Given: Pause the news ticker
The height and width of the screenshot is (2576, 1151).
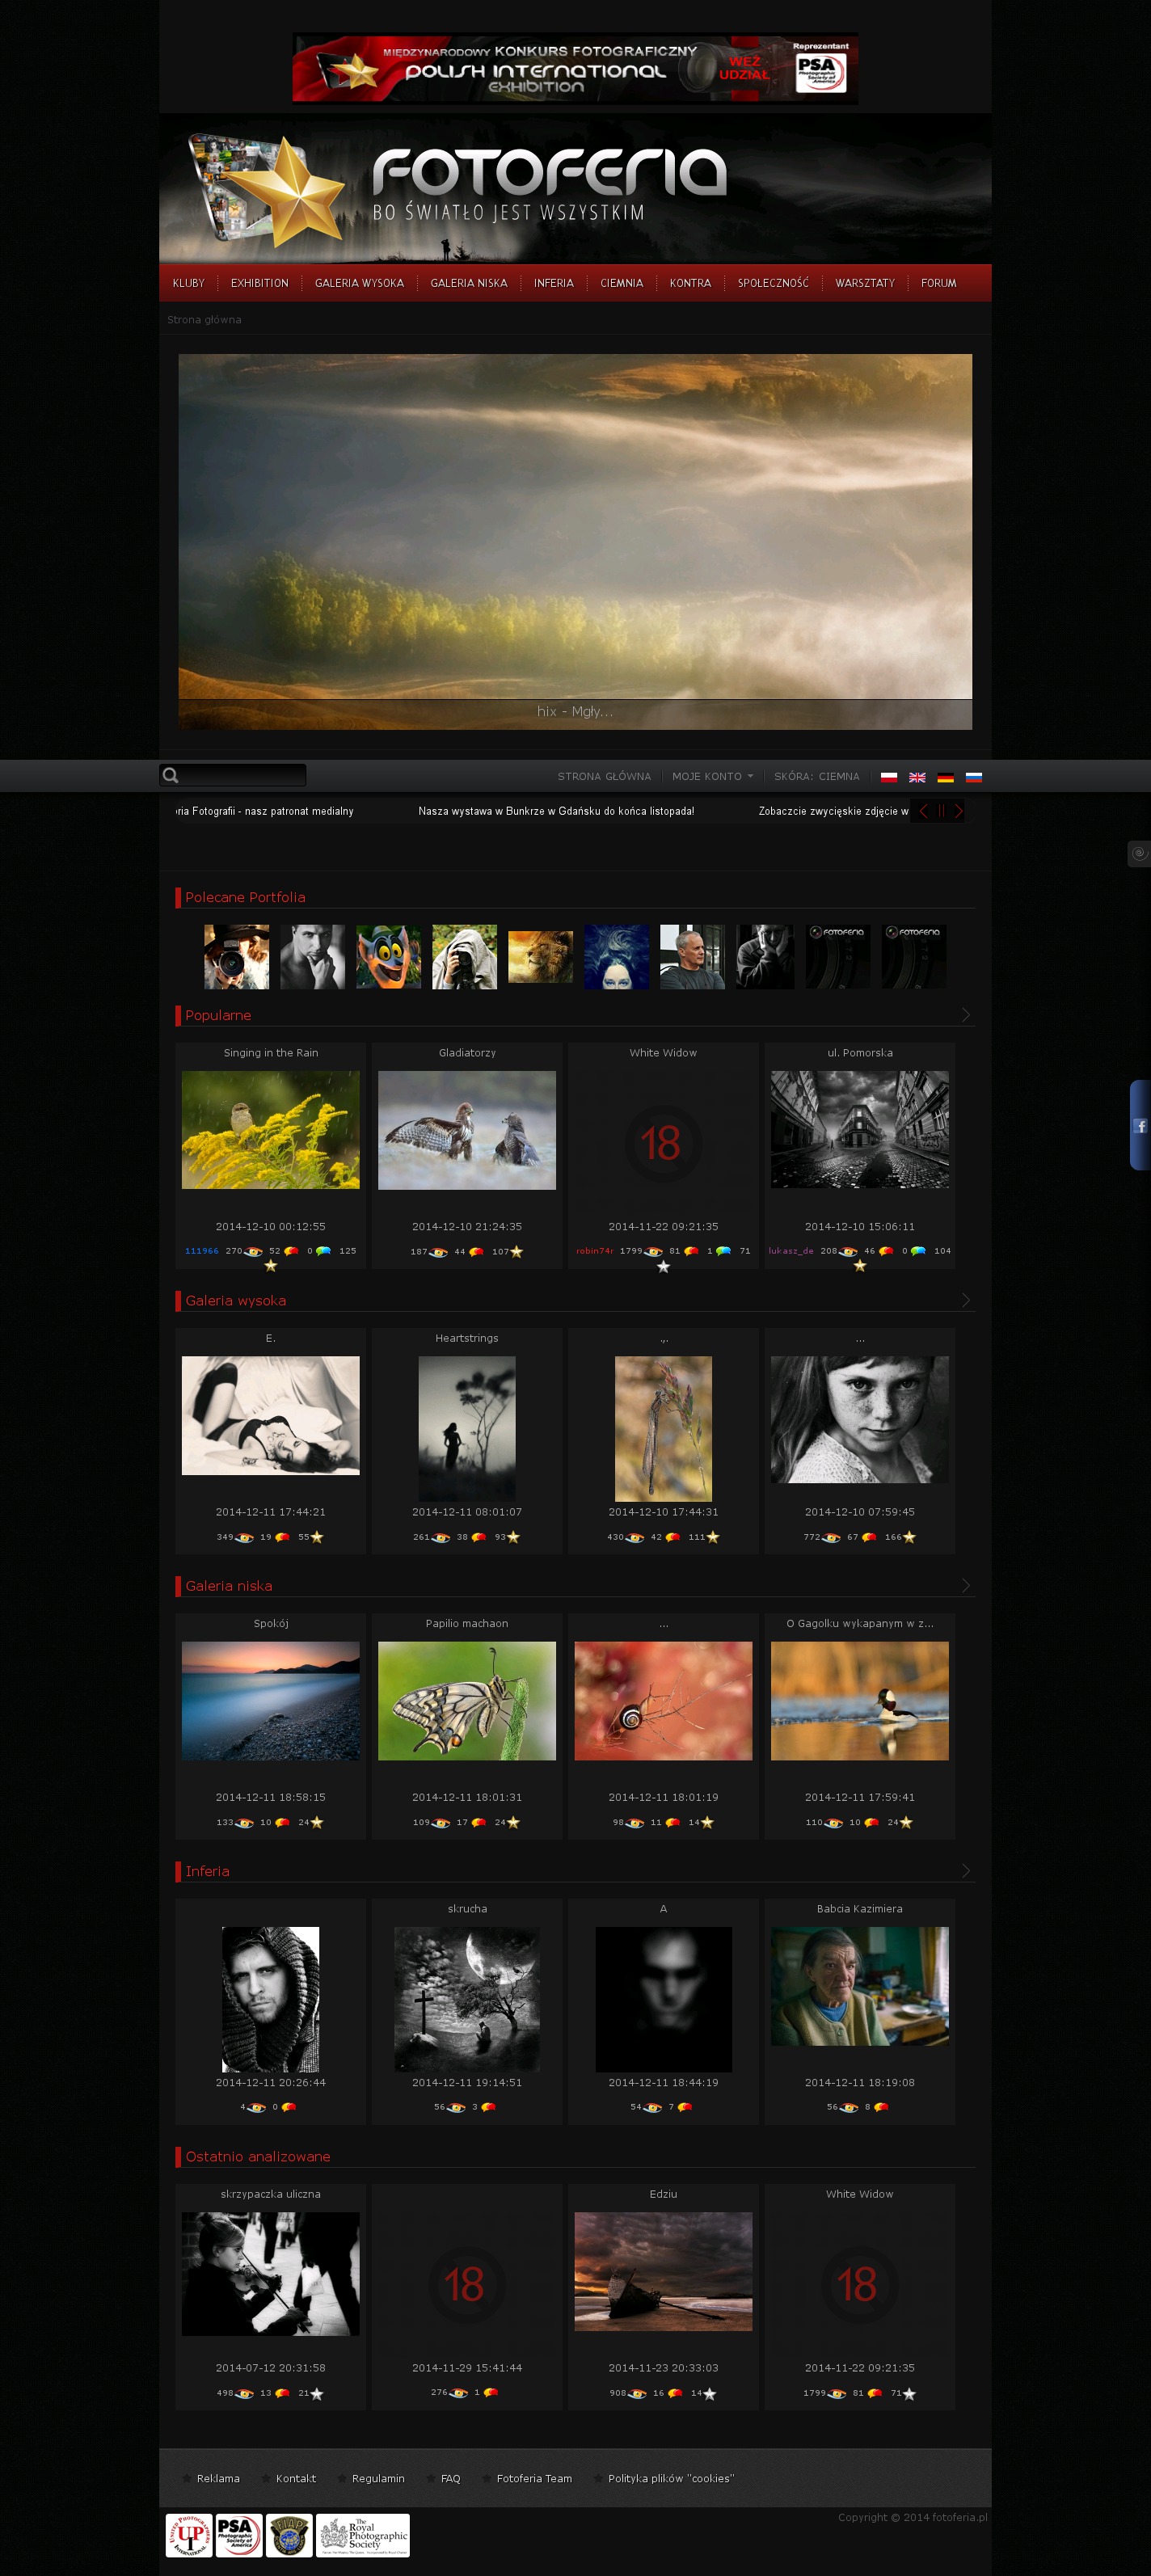Looking at the screenshot, I should [x=941, y=811].
